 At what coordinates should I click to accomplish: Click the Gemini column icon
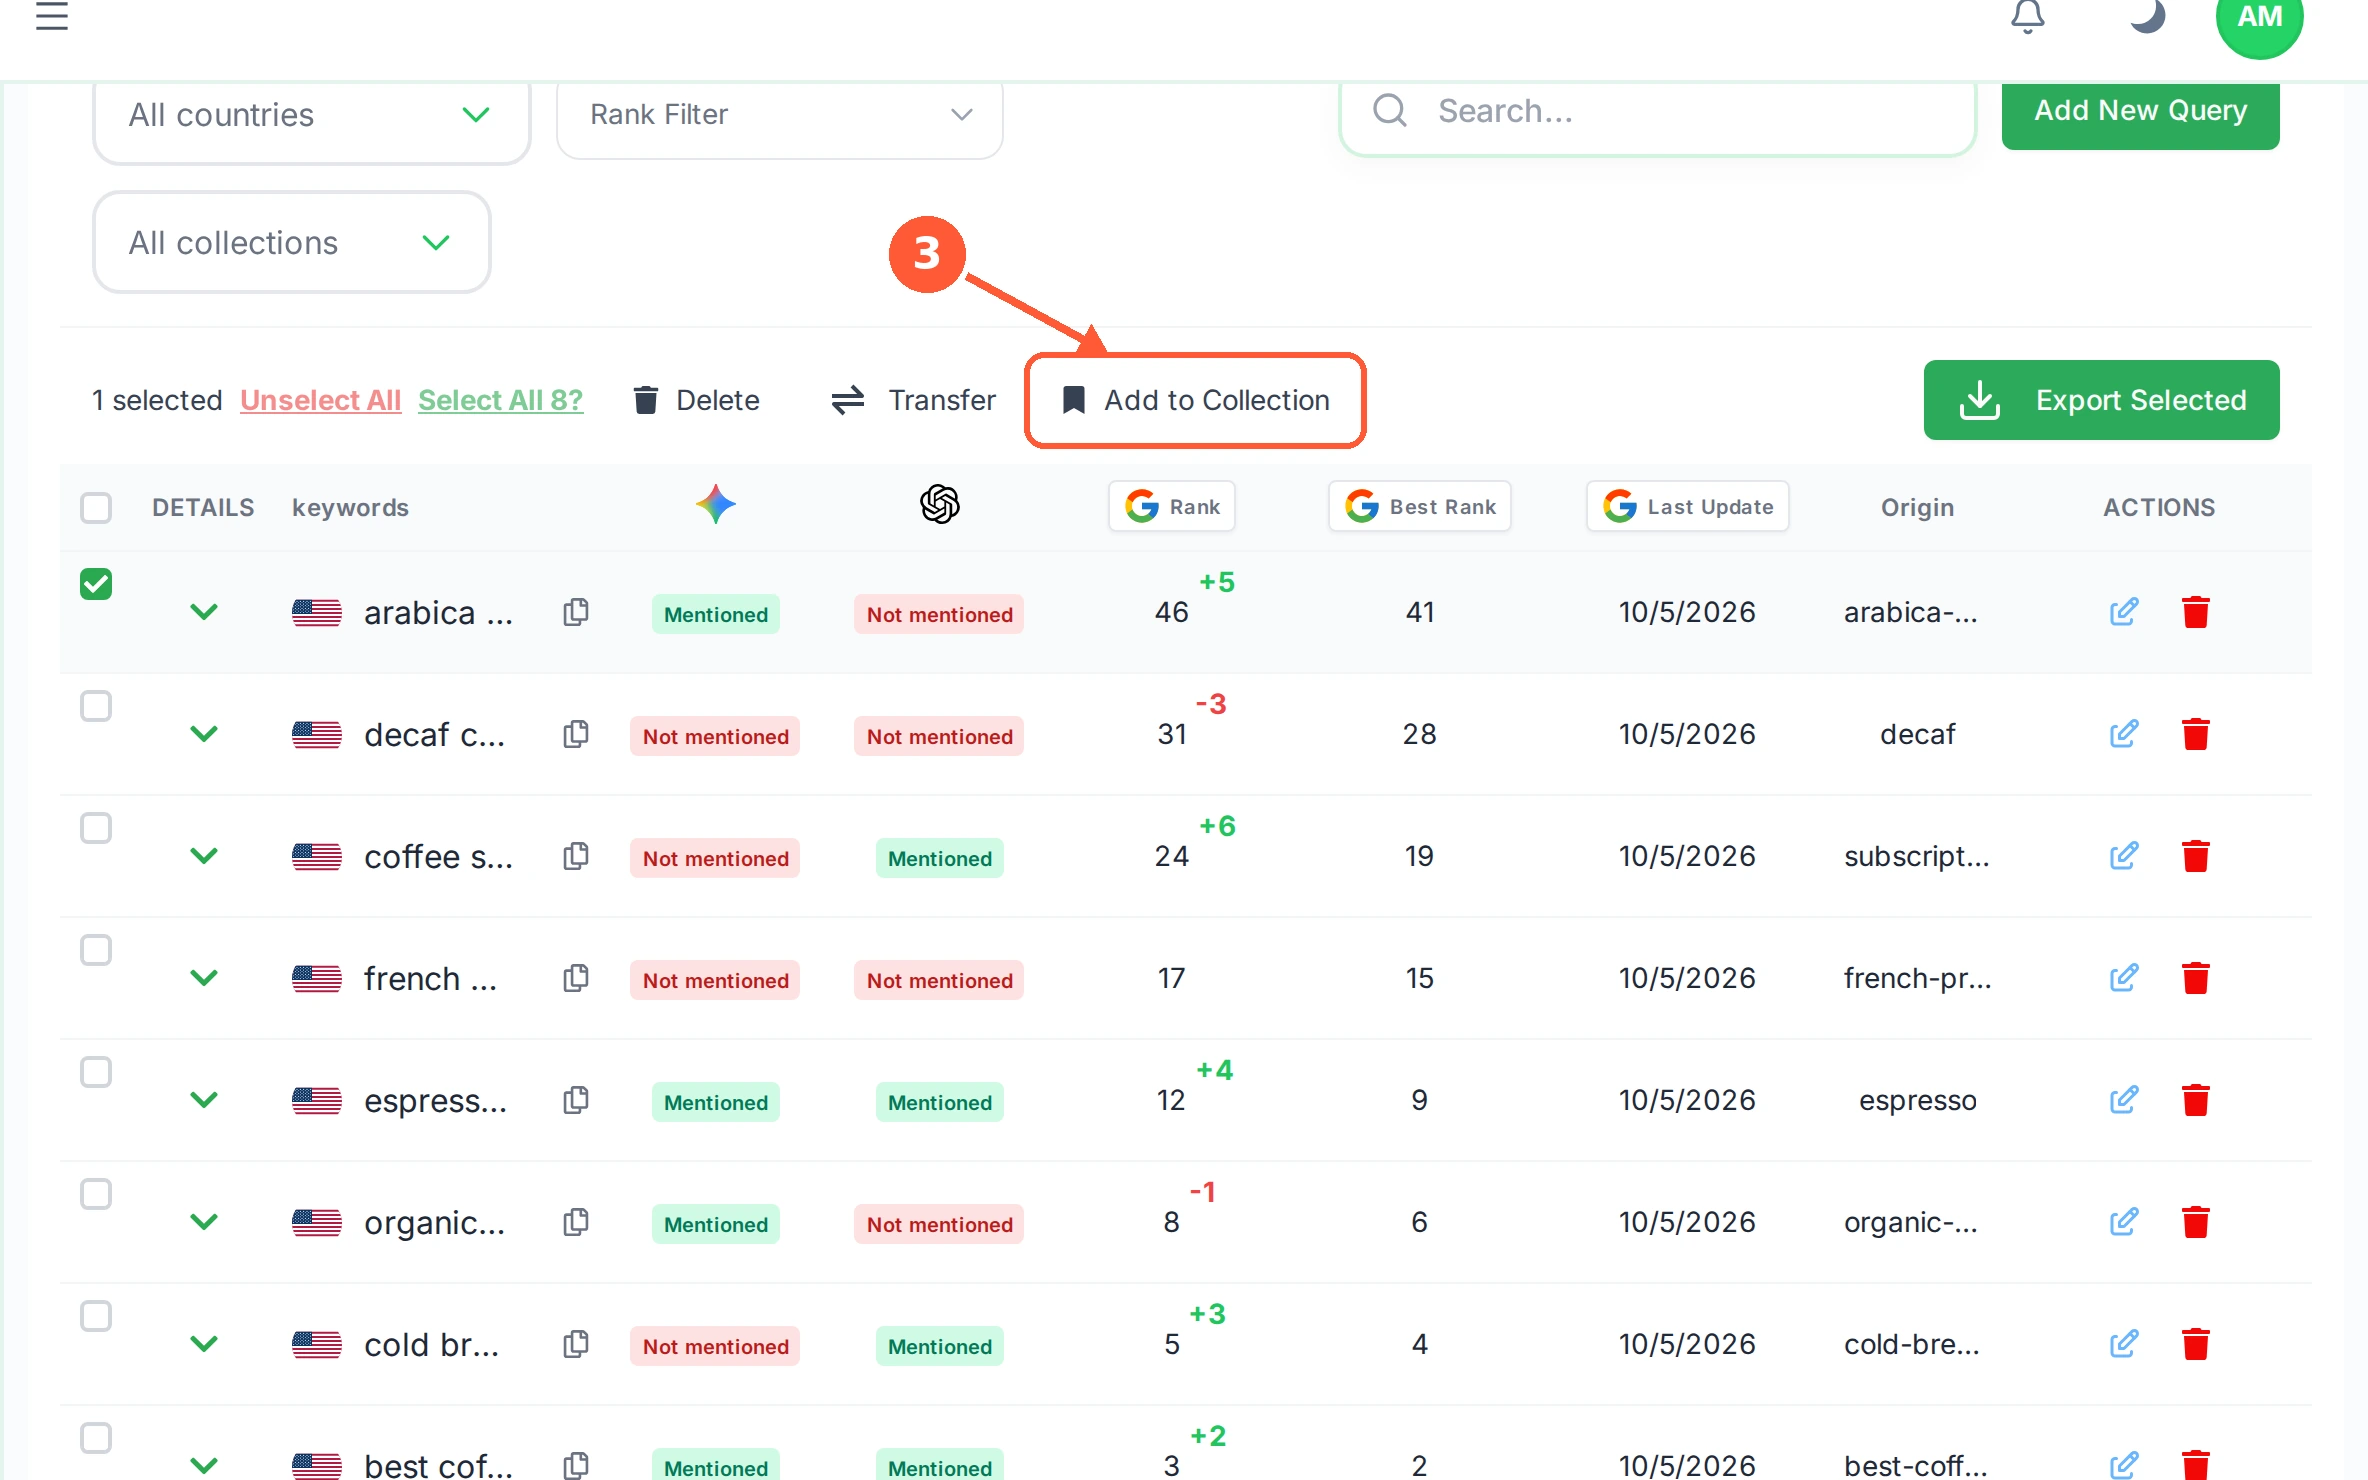[716, 504]
